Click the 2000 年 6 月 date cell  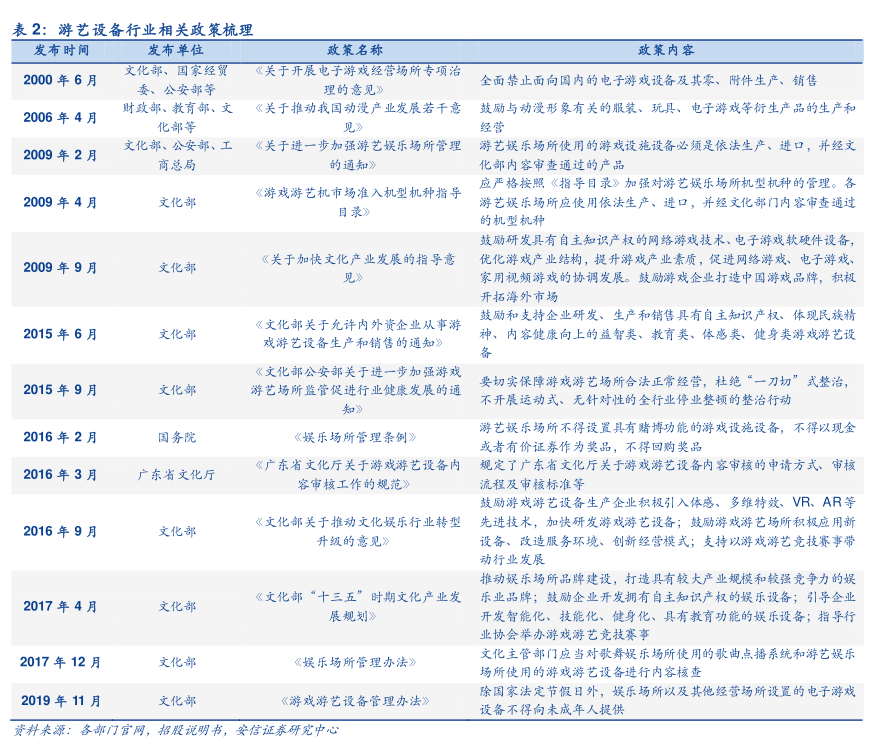tap(61, 80)
